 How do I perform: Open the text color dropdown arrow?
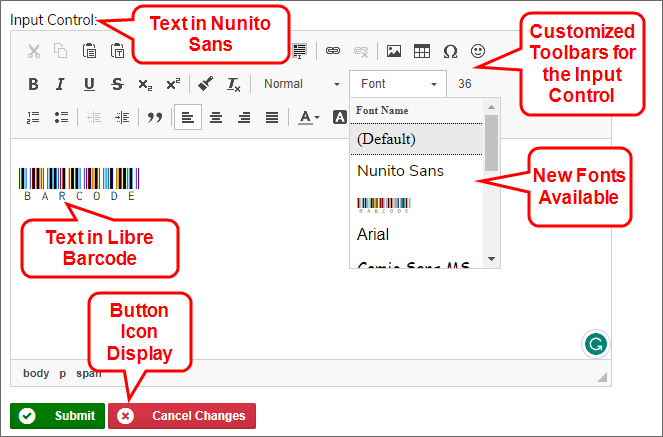click(318, 118)
